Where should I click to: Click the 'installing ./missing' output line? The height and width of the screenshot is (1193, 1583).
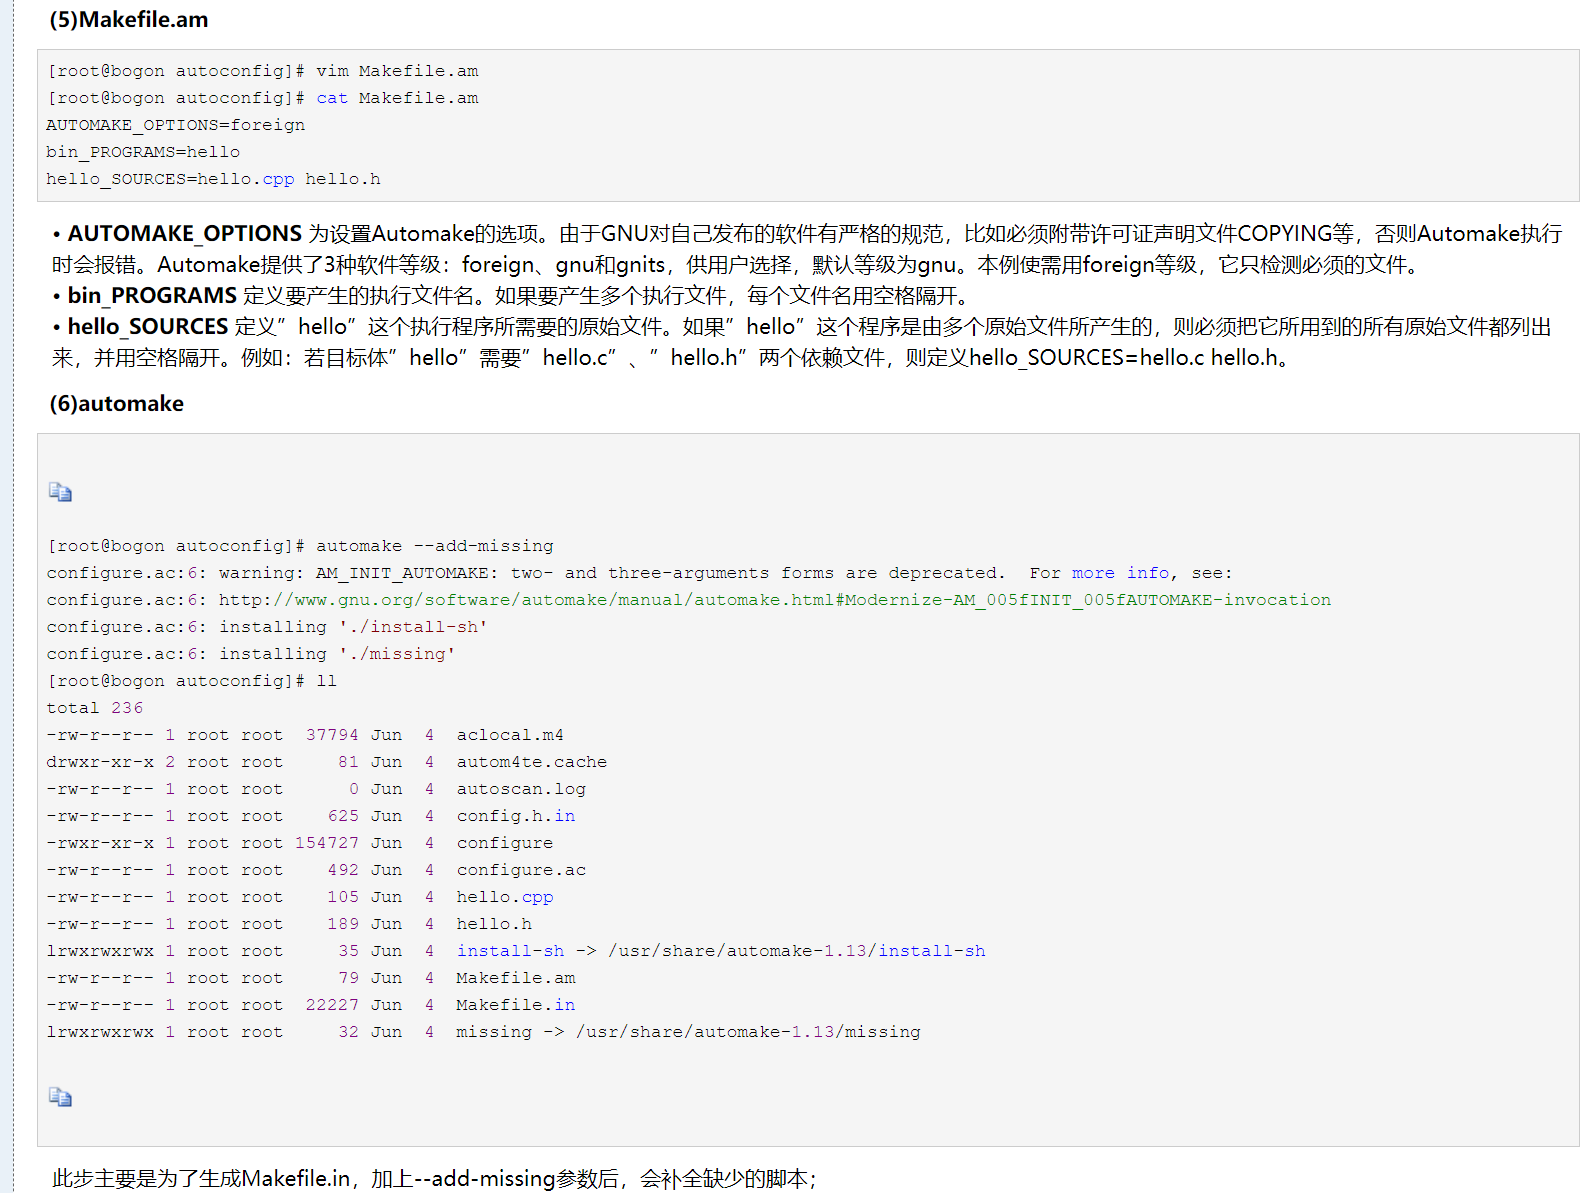pyautogui.click(x=251, y=654)
